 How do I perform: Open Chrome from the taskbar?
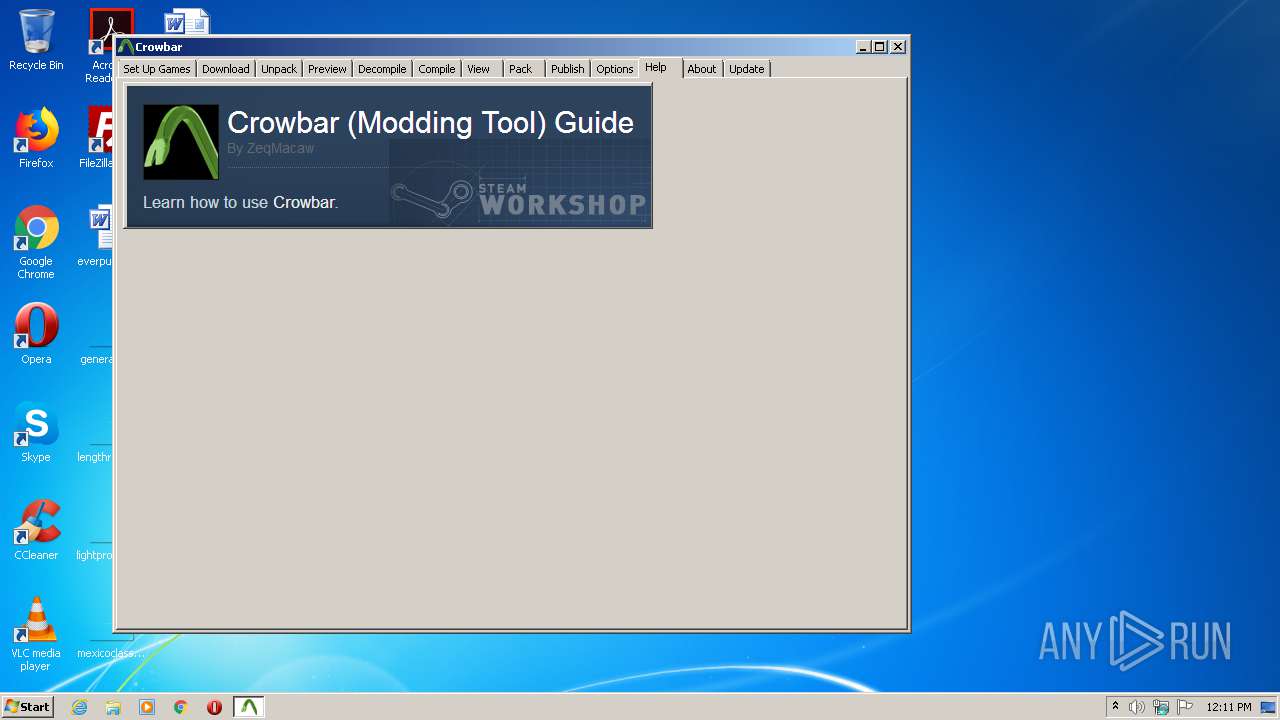point(181,707)
